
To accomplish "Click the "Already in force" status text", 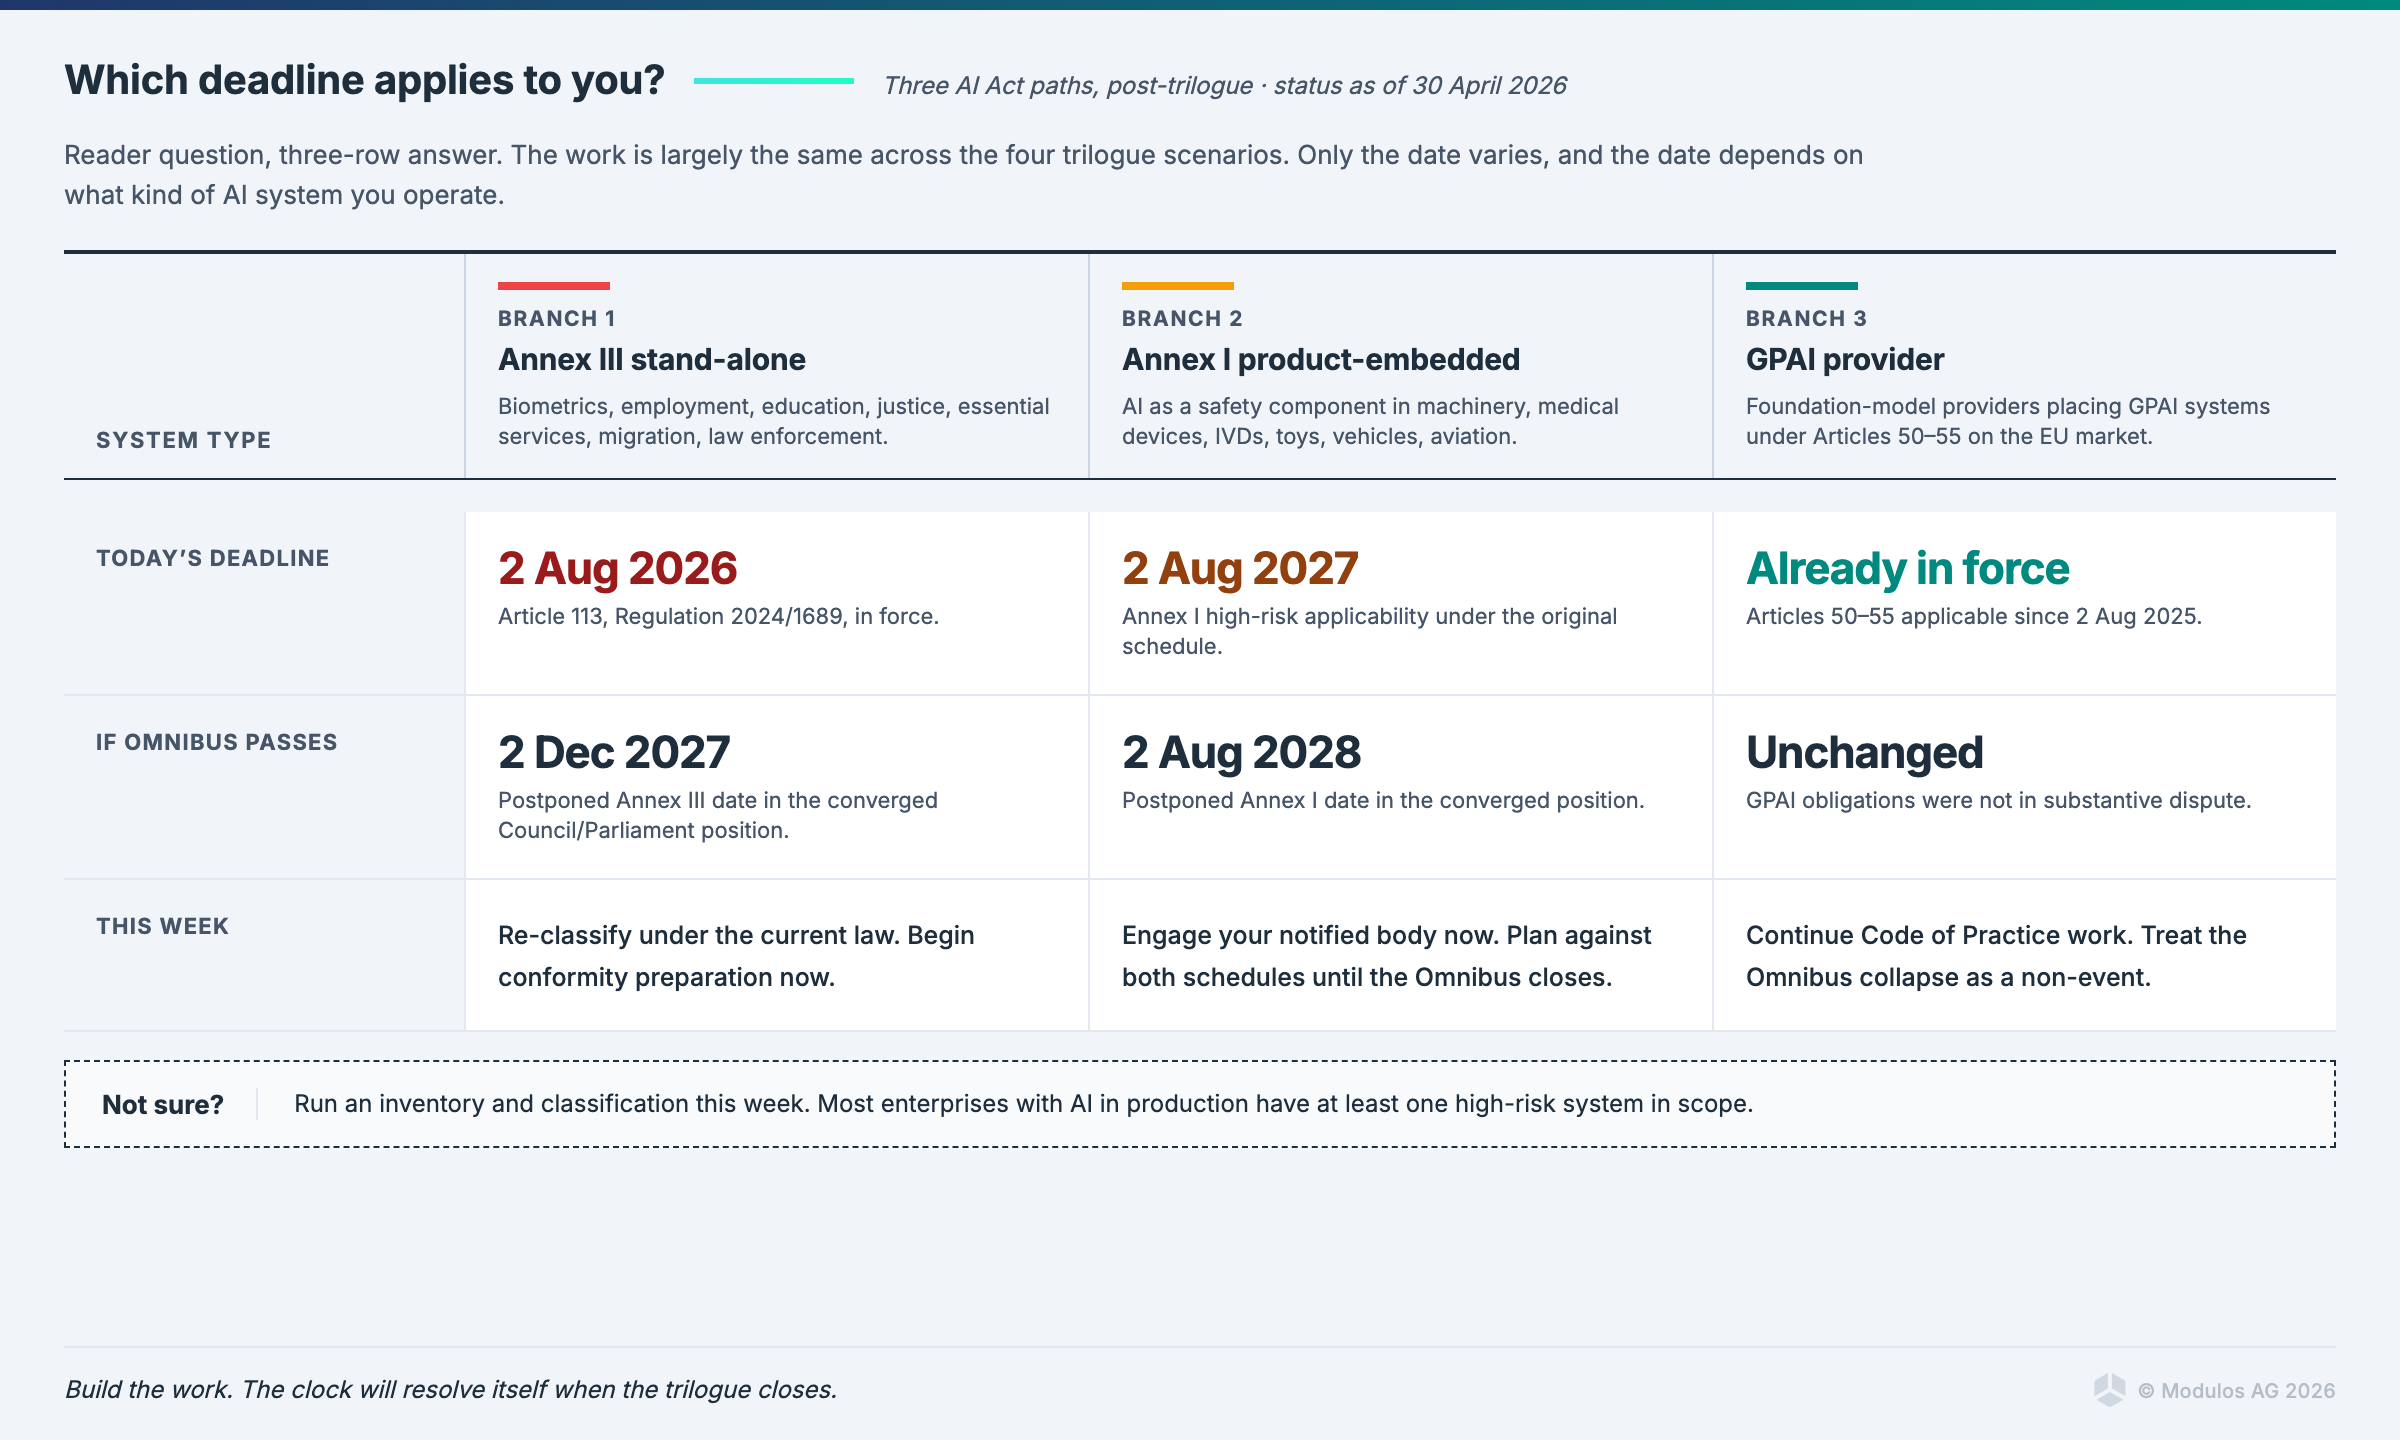I will 1908,569.
